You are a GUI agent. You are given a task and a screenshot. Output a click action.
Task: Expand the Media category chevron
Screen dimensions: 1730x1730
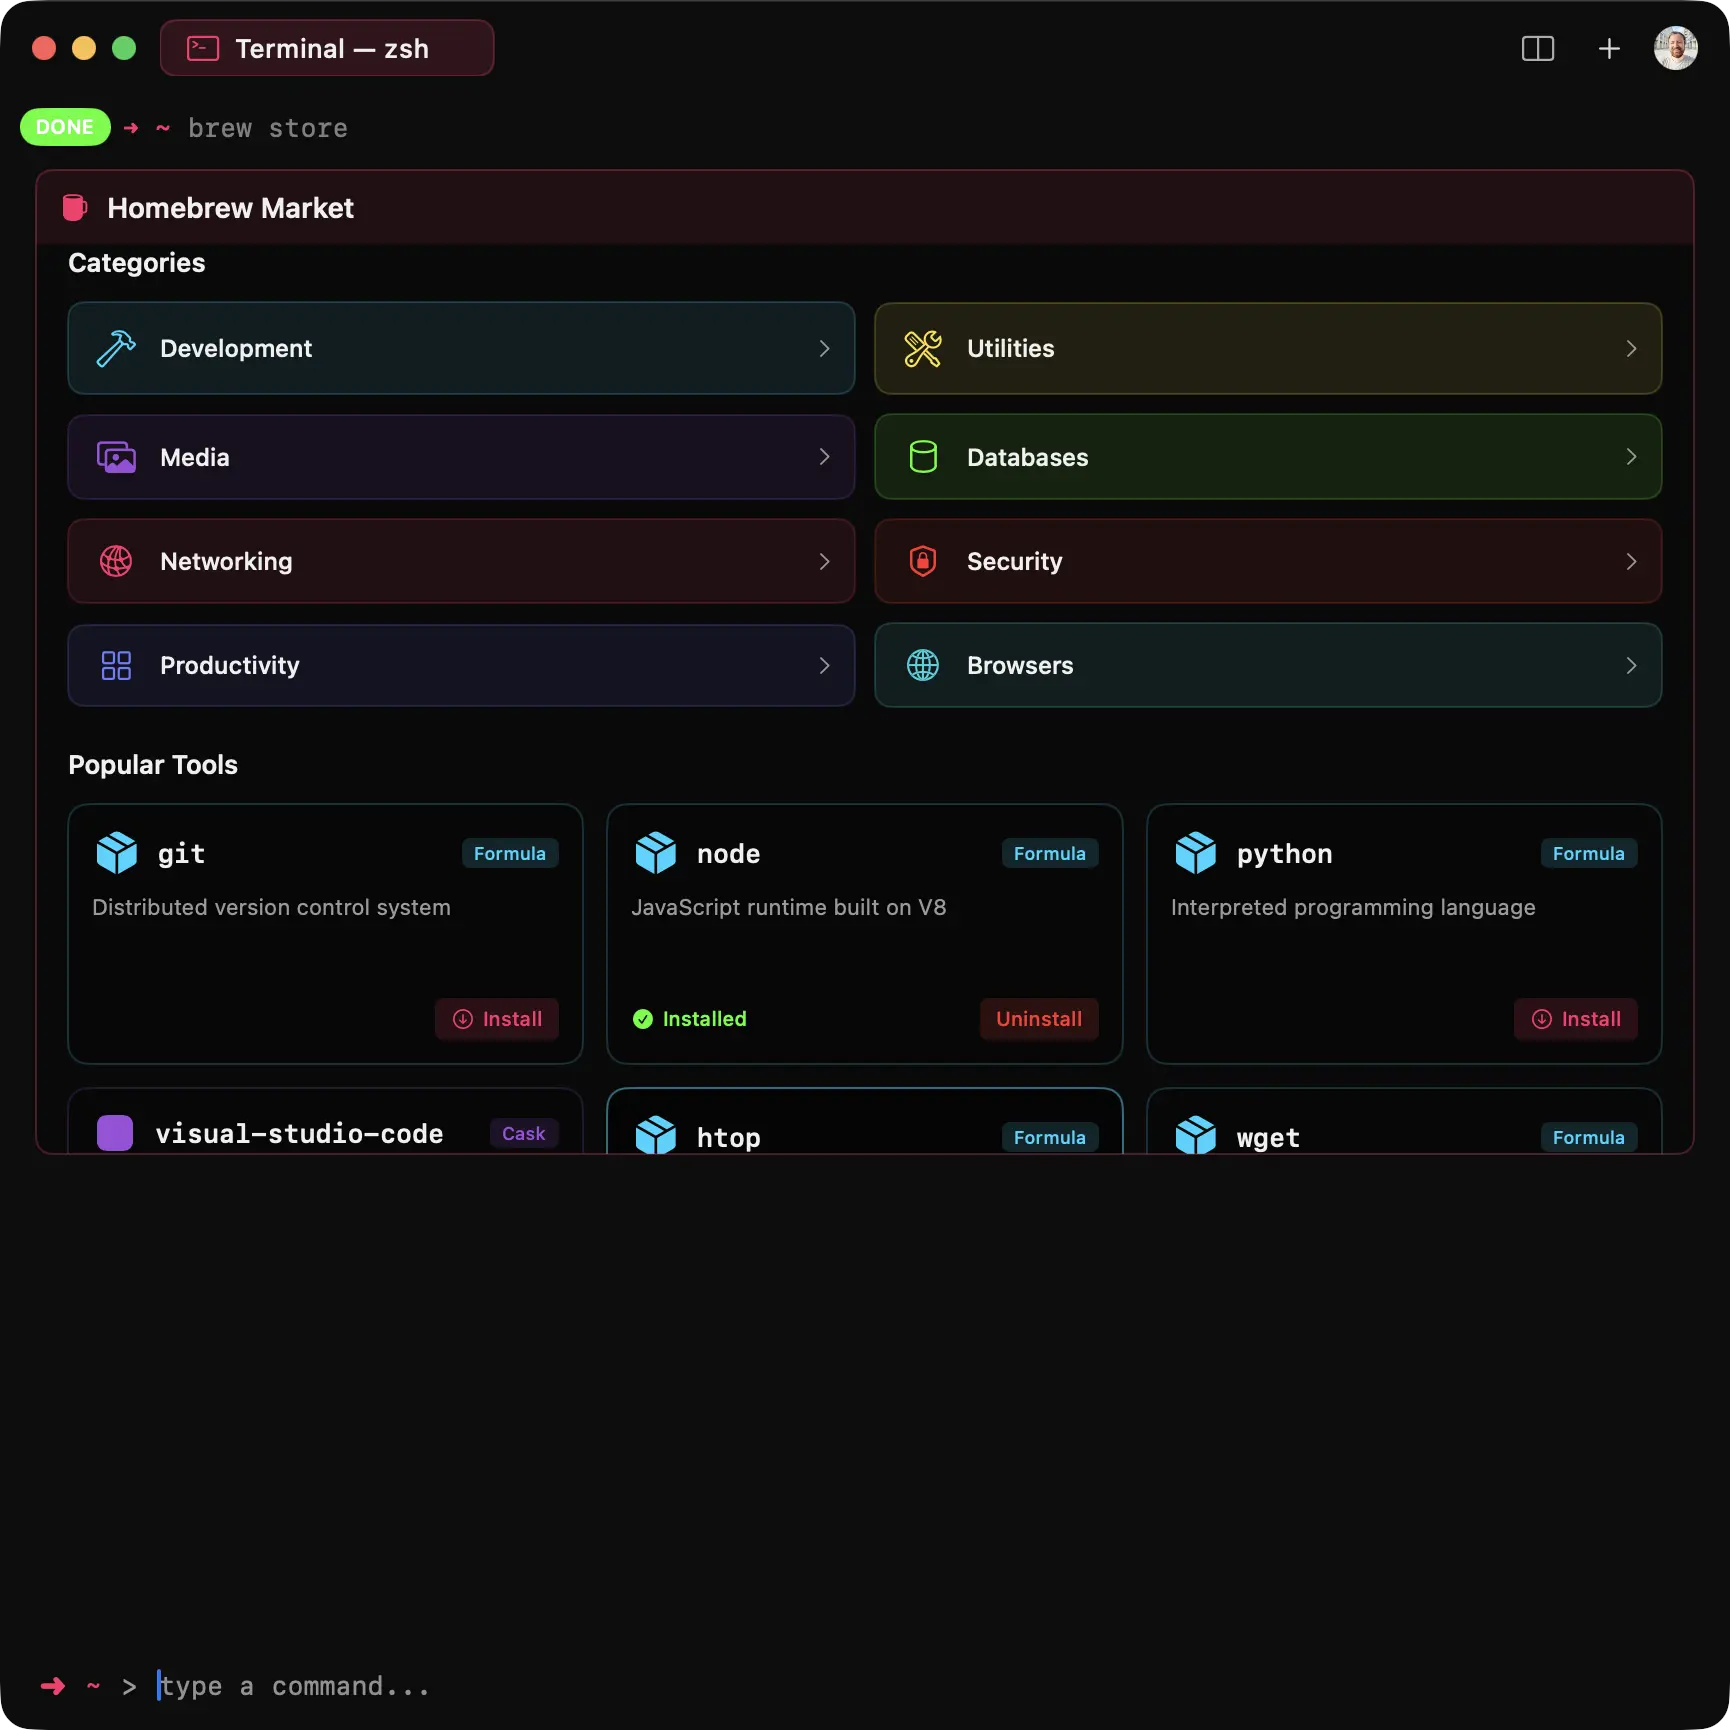[x=824, y=457]
